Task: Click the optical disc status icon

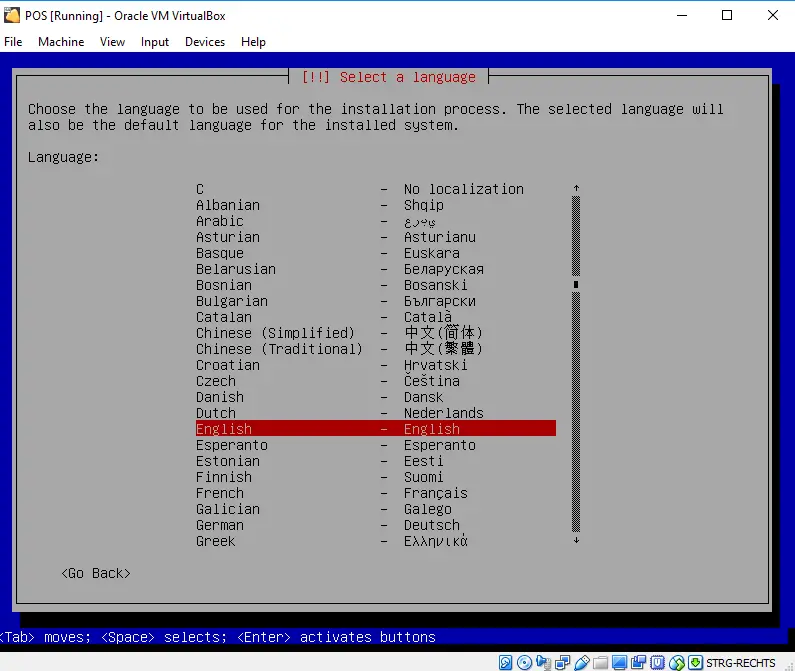Action: pyautogui.click(x=524, y=662)
